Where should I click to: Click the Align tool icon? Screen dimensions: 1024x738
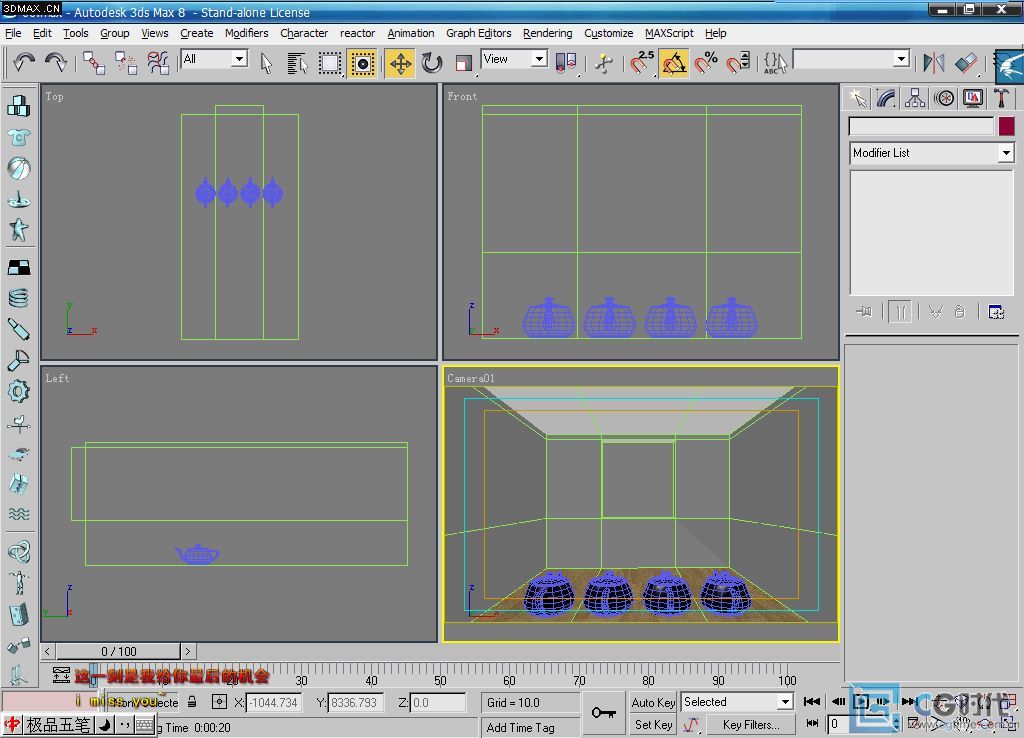click(x=965, y=63)
